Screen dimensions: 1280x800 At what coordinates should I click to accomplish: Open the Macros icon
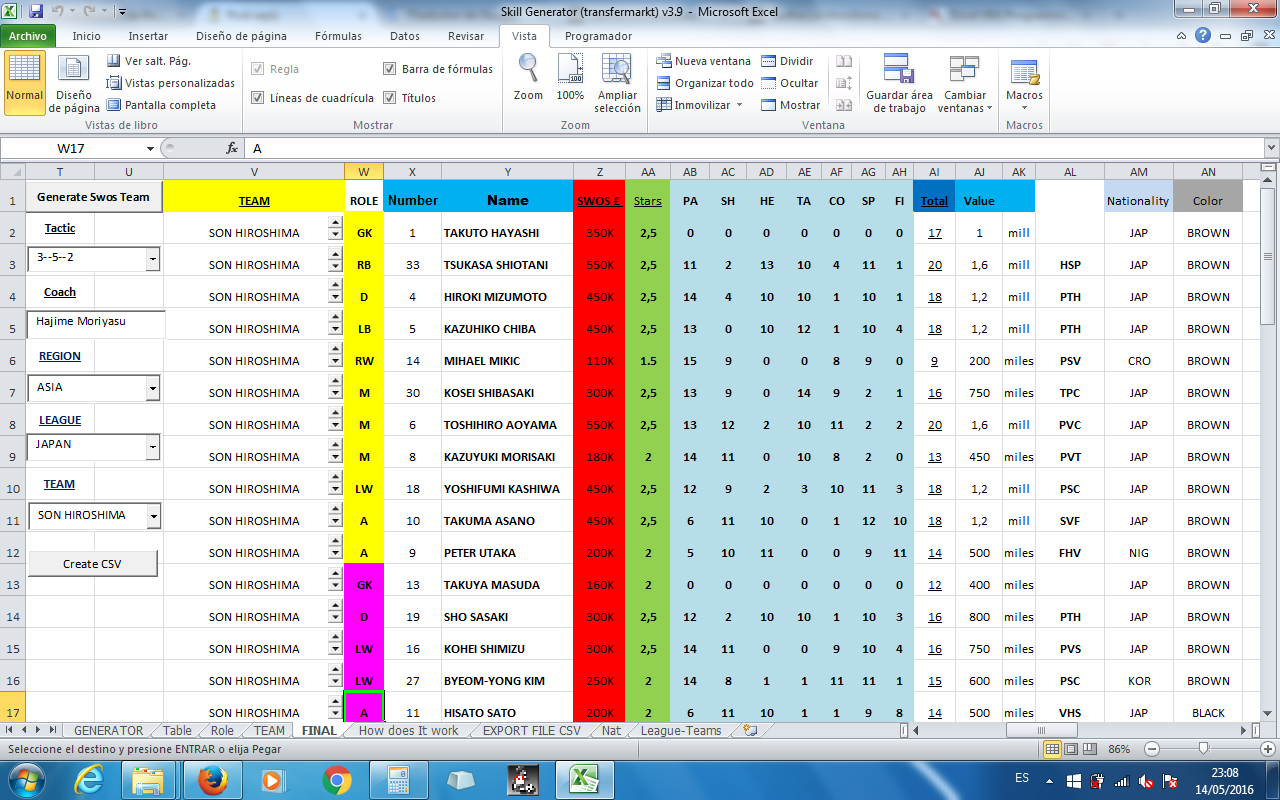point(1024,74)
